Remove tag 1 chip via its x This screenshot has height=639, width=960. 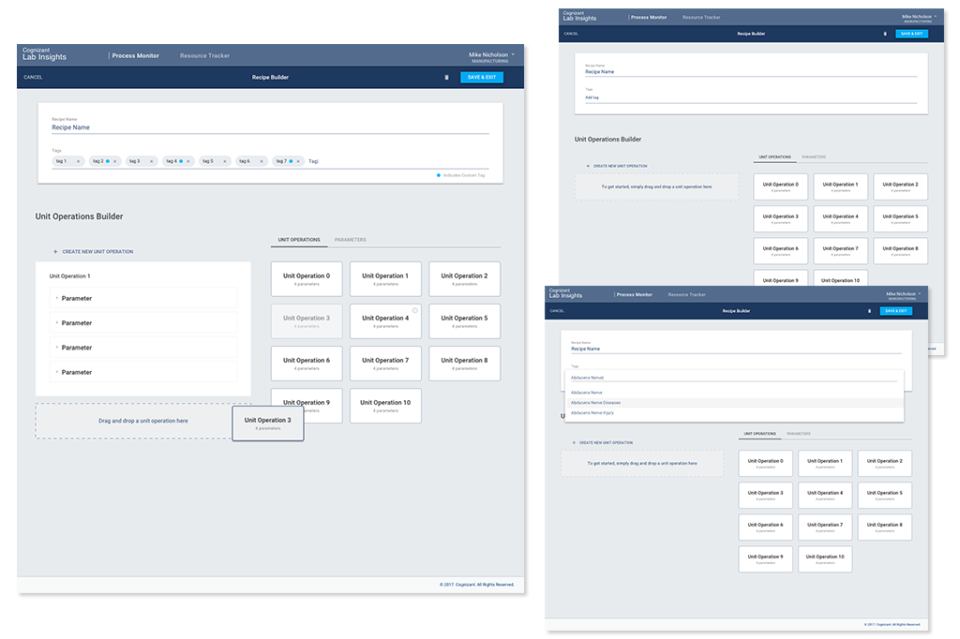pyautogui.click(x=78, y=162)
